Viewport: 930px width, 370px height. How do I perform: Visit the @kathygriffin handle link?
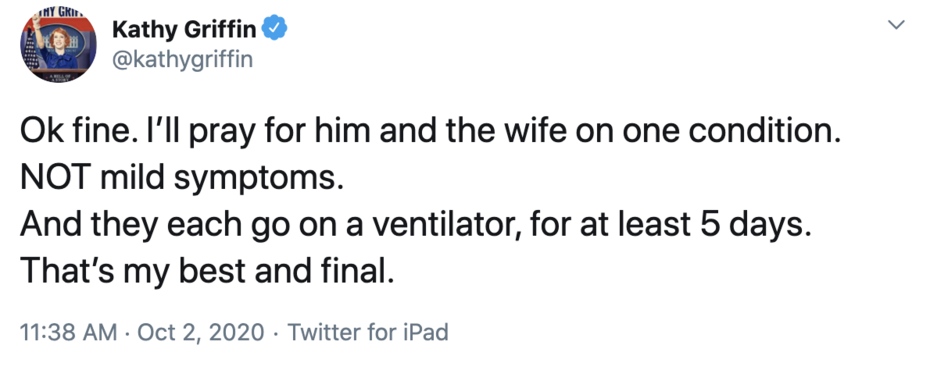coord(183,59)
